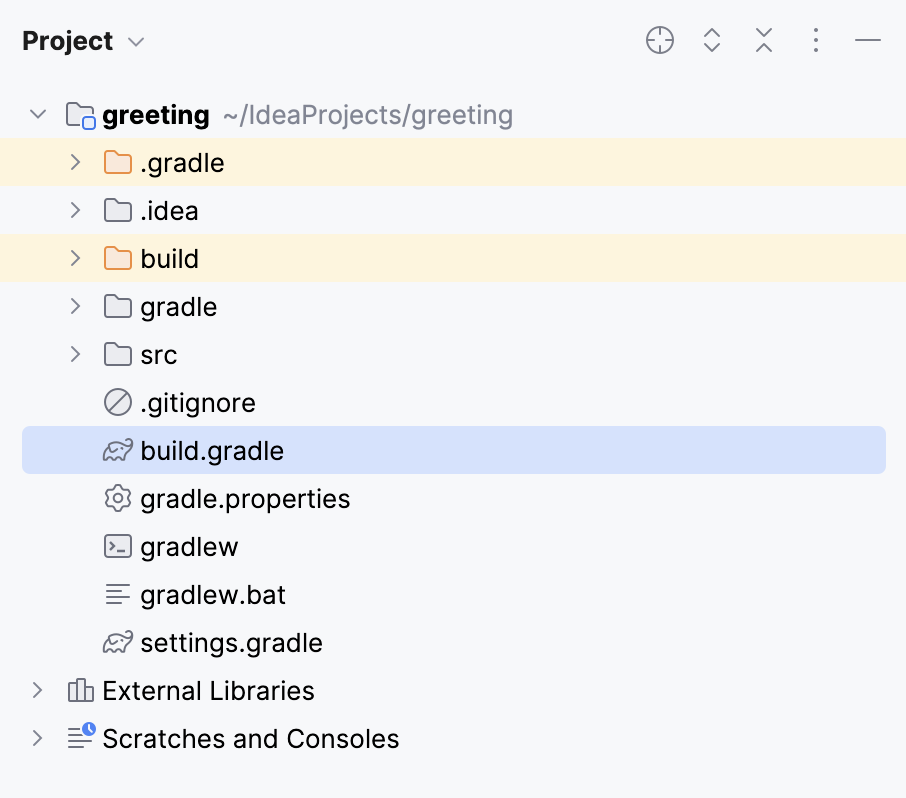Click the Scratches and Consoles clock icon
The height and width of the screenshot is (798, 906).
coord(80,738)
